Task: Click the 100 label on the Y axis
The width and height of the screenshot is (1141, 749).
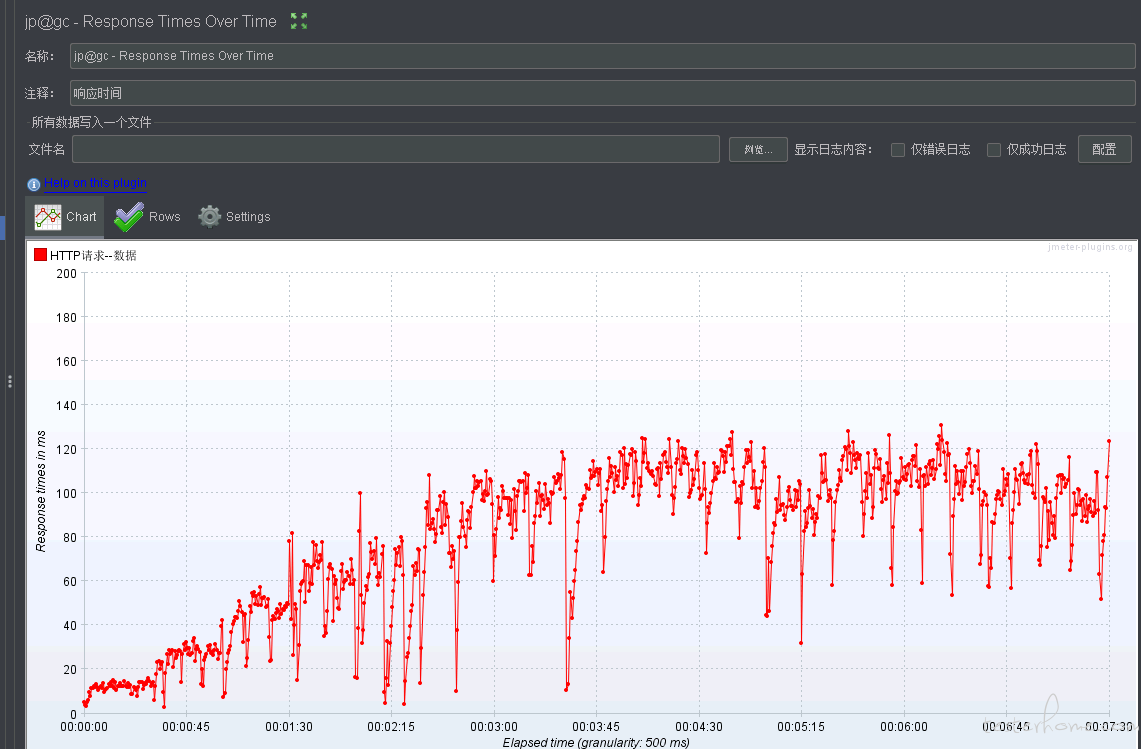Action: coord(66,494)
